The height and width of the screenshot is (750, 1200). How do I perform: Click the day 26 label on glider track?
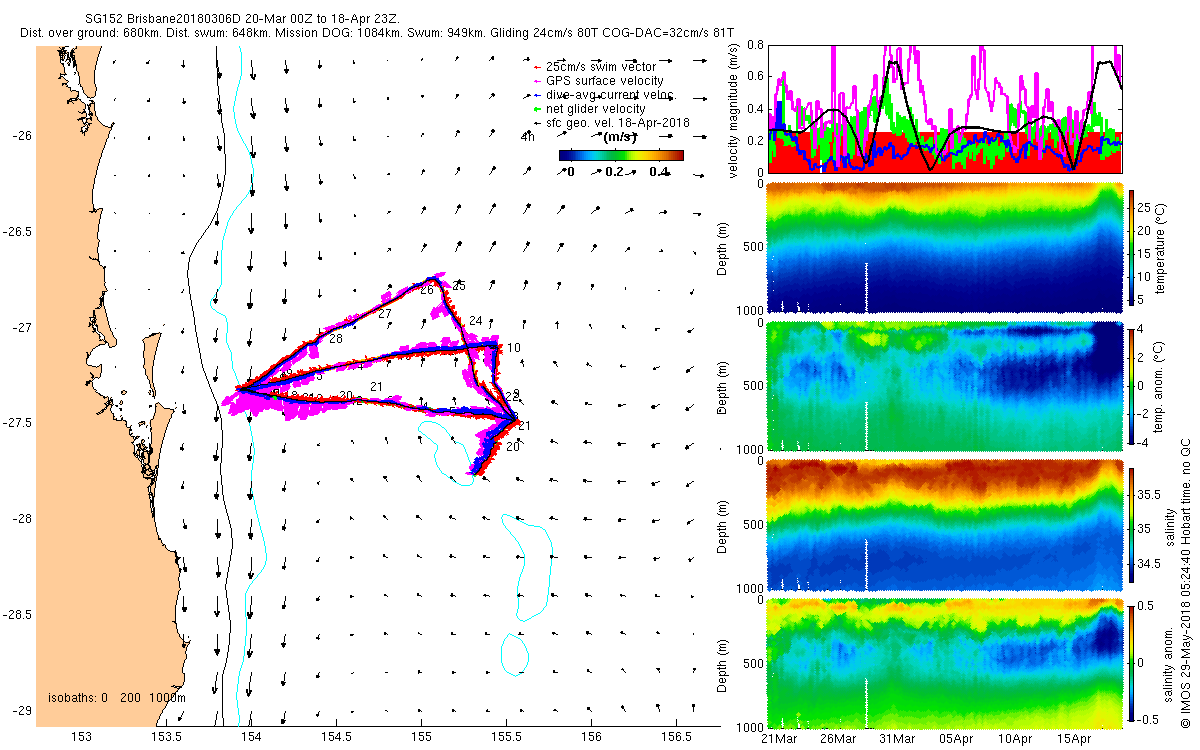pyautogui.click(x=427, y=290)
